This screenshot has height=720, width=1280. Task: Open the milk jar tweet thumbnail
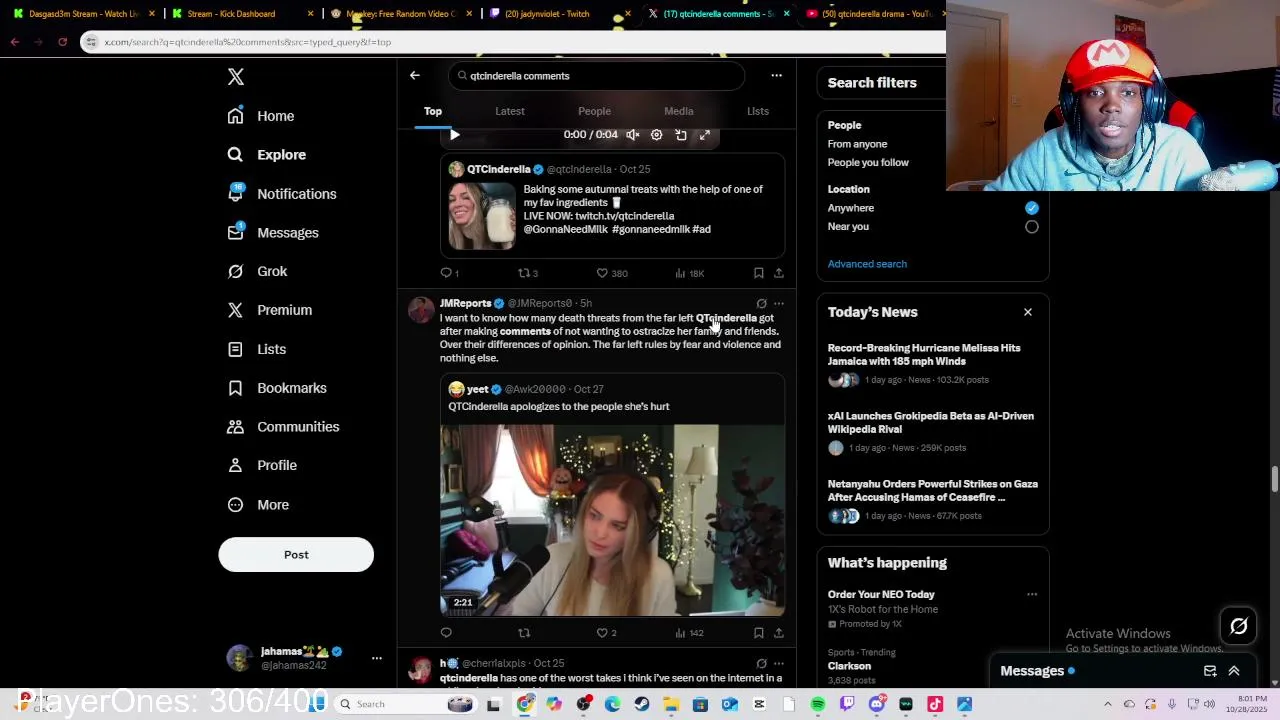(482, 216)
